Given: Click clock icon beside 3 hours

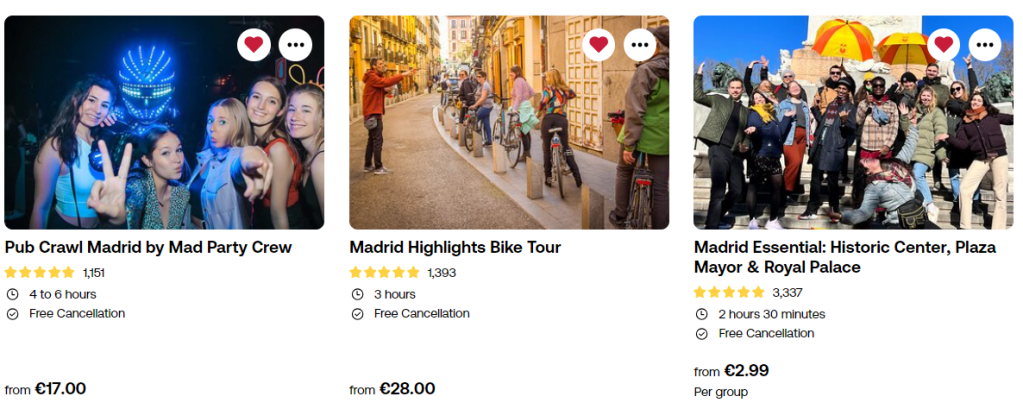Looking at the screenshot, I should 357,294.
